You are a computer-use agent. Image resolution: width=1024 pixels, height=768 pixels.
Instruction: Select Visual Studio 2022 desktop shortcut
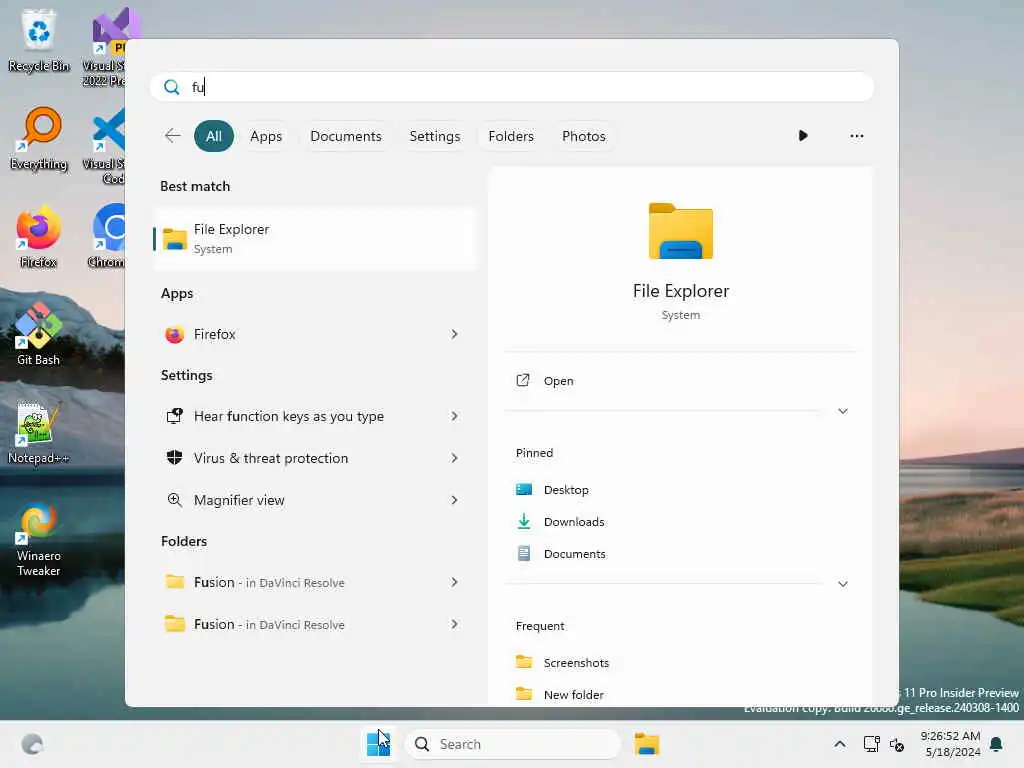tap(104, 48)
